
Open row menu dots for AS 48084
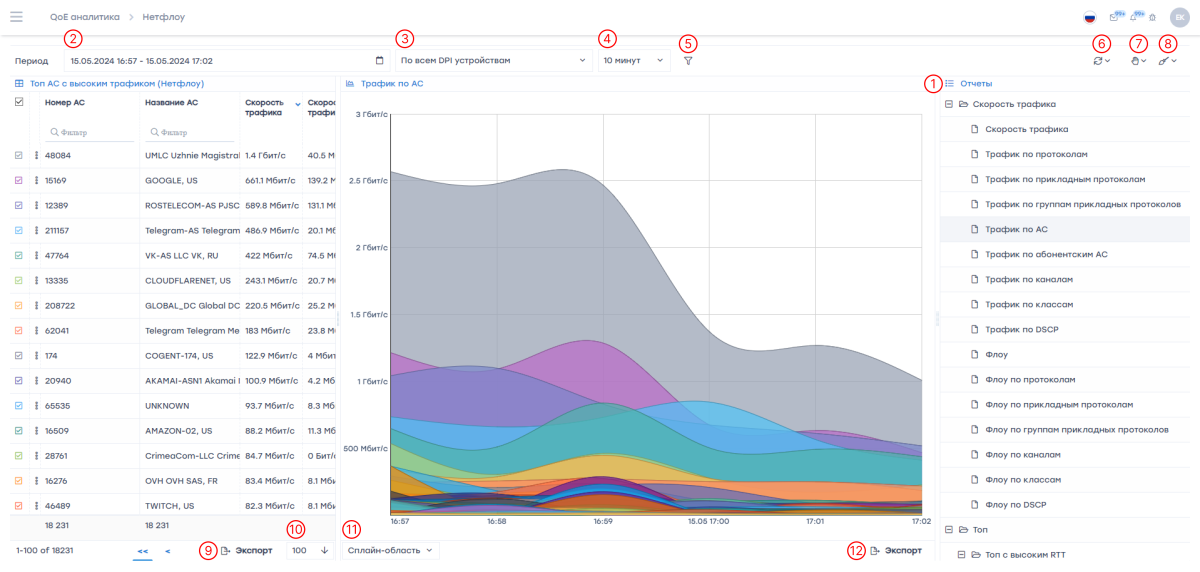click(36, 155)
